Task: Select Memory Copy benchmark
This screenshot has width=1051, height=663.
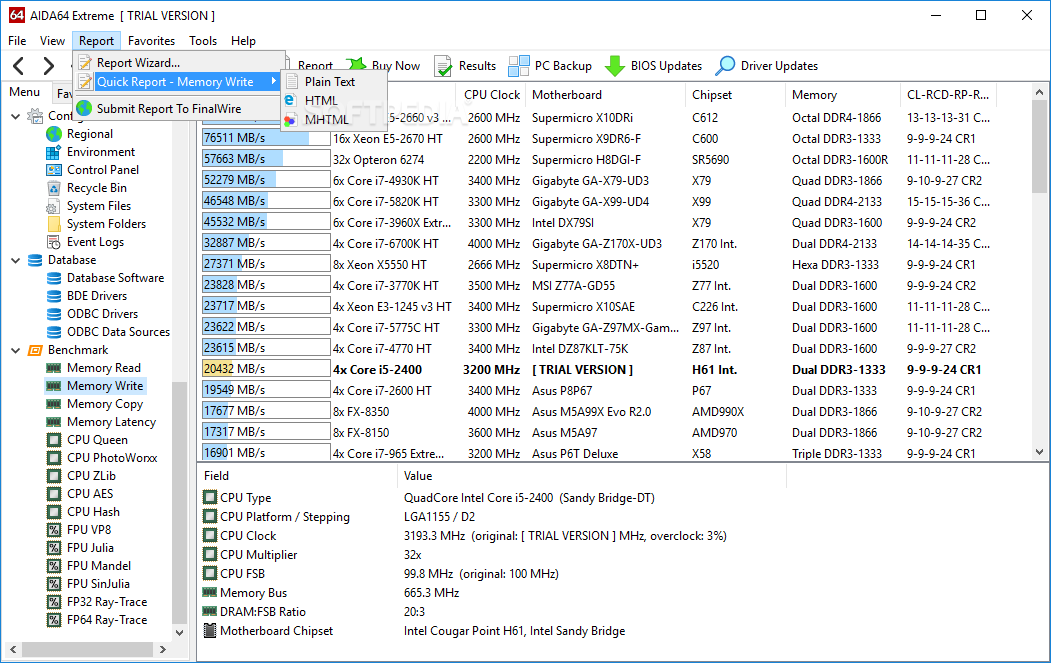Action: coord(105,404)
